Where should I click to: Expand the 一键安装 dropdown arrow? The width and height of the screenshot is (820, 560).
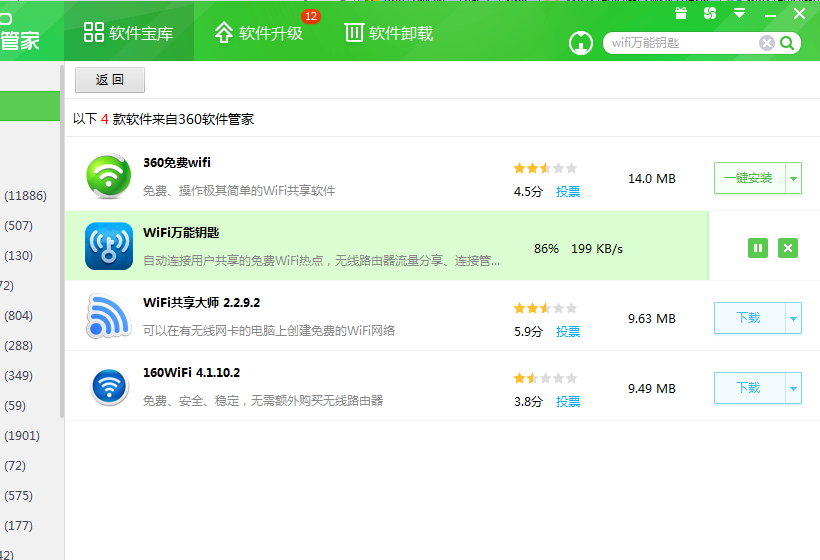tap(793, 178)
